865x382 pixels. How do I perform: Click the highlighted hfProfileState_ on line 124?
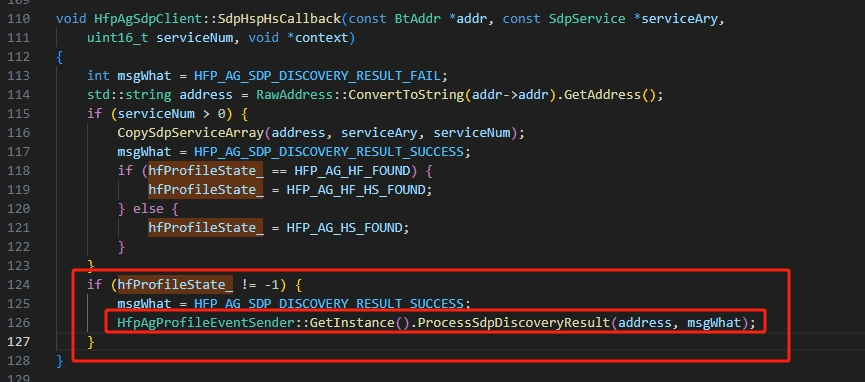(174, 285)
